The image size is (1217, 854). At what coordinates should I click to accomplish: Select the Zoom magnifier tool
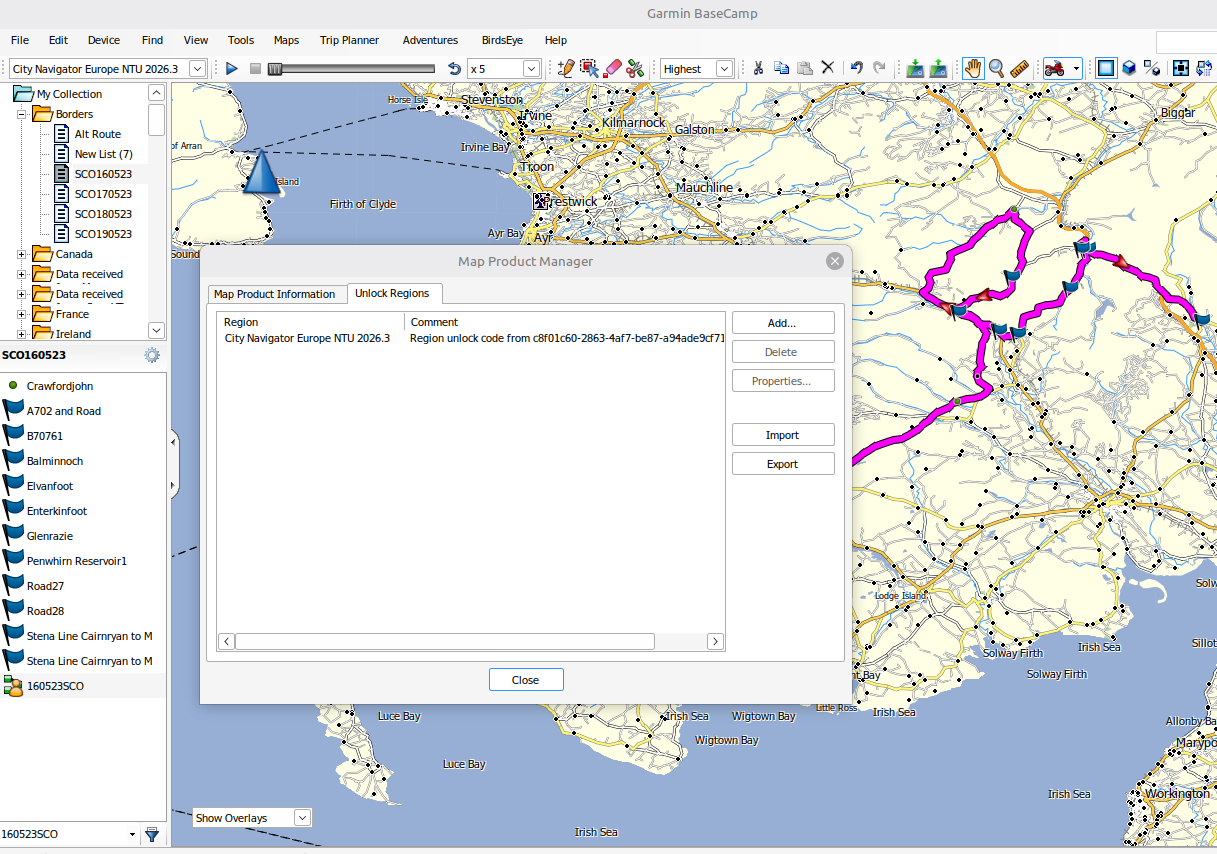point(997,68)
